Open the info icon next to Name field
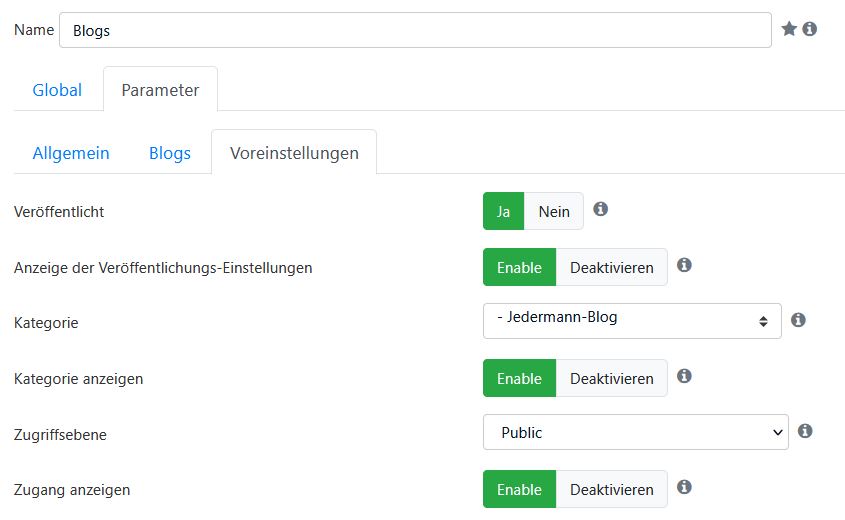The width and height of the screenshot is (845, 520). pyautogui.click(x=809, y=29)
